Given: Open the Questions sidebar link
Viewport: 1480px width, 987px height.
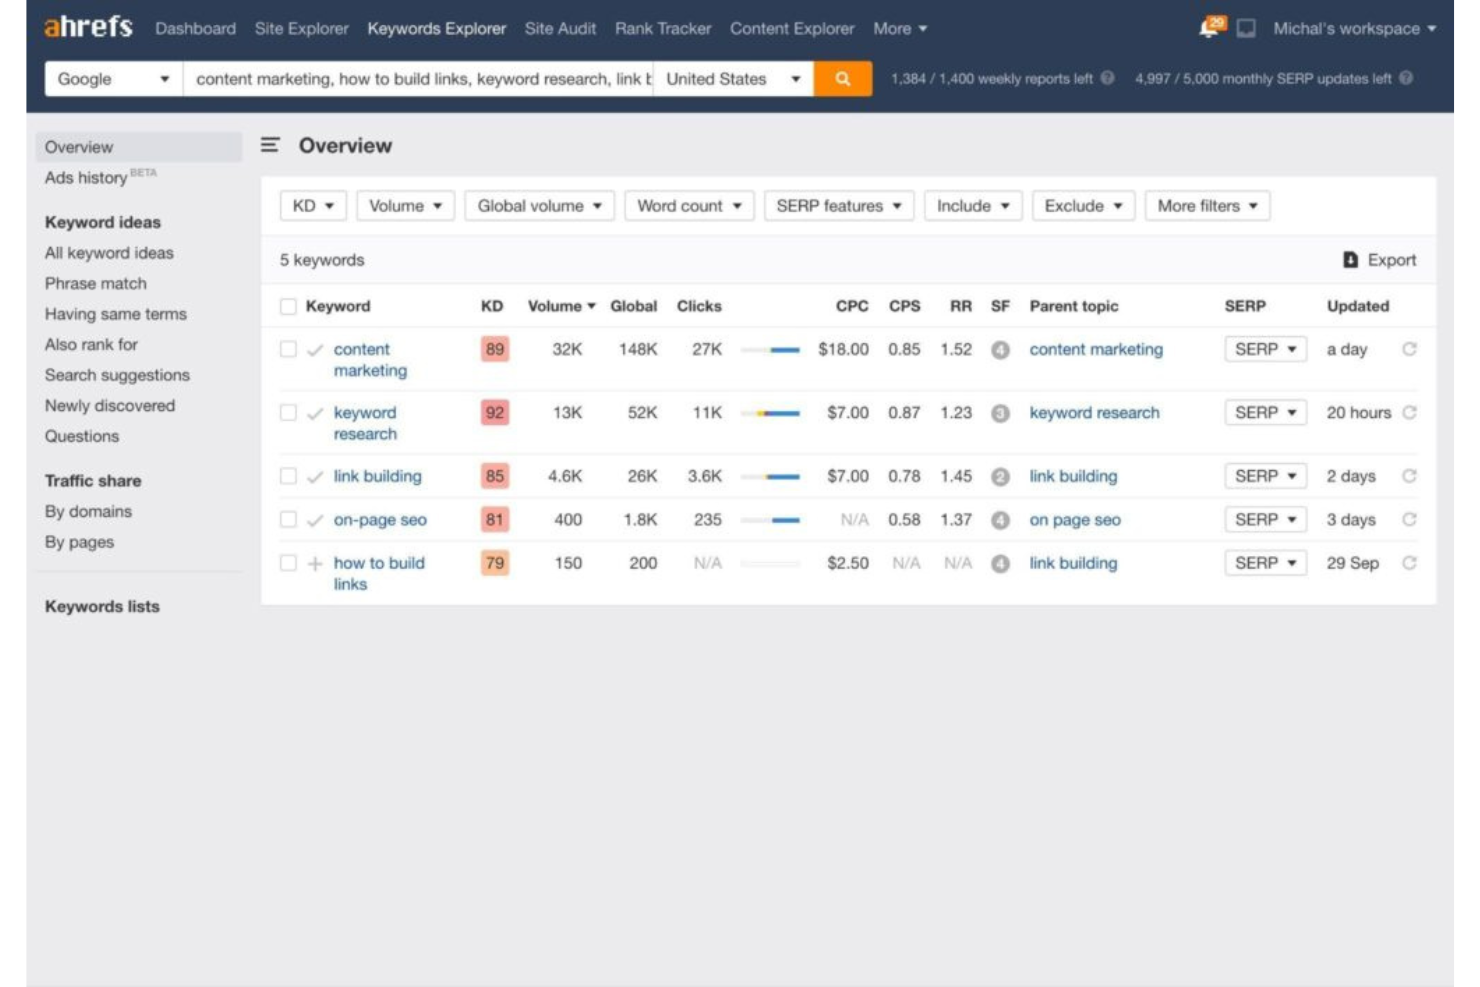Looking at the screenshot, I should [x=81, y=436].
